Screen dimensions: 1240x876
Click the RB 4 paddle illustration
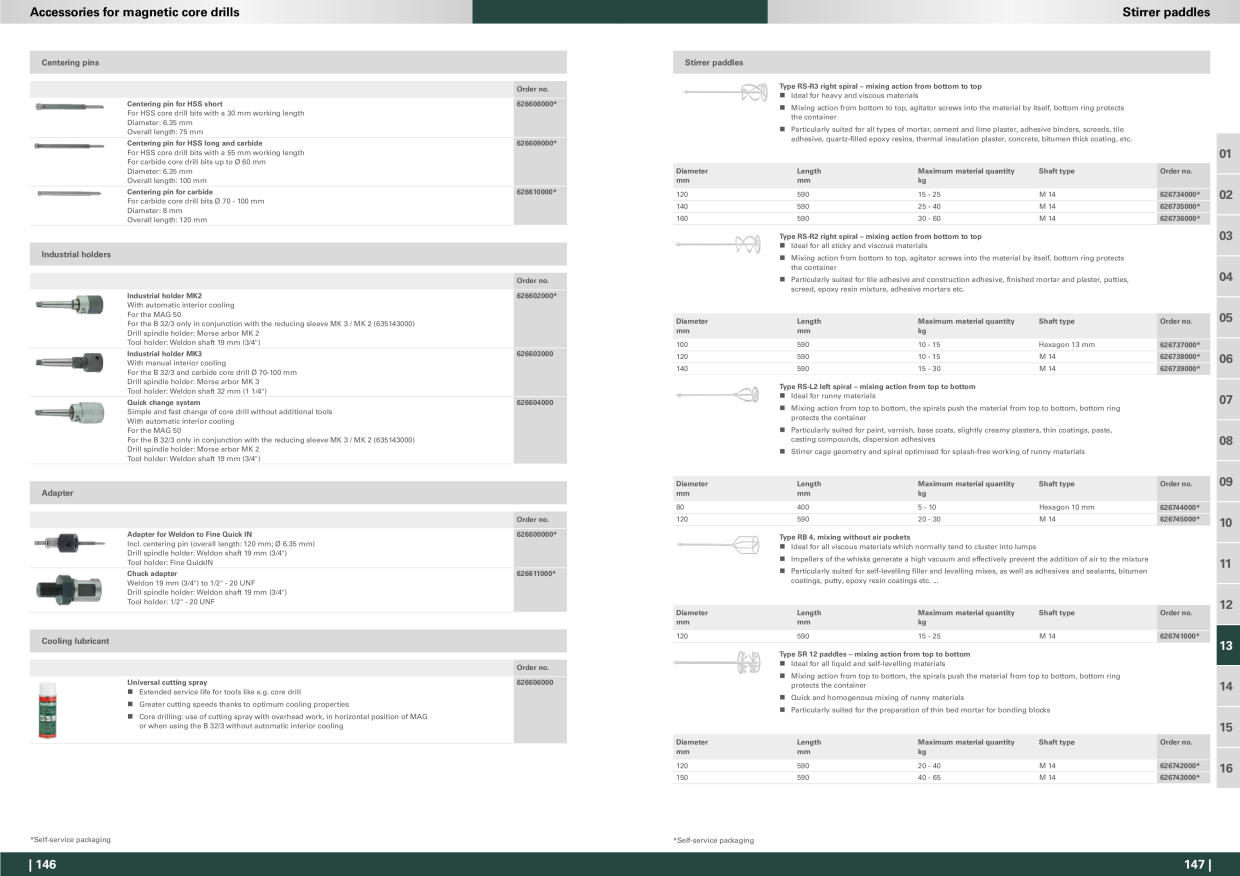720,545
